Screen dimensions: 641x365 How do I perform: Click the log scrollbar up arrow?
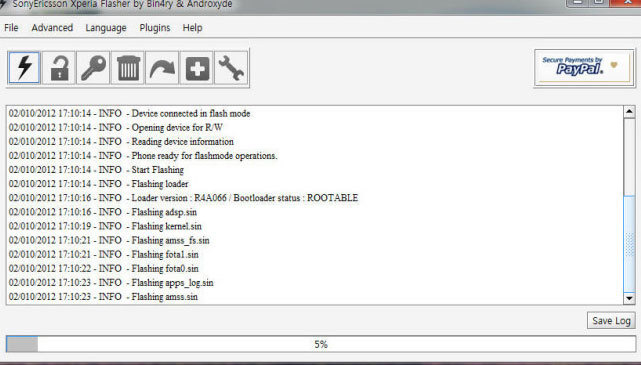(x=629, y=112)
